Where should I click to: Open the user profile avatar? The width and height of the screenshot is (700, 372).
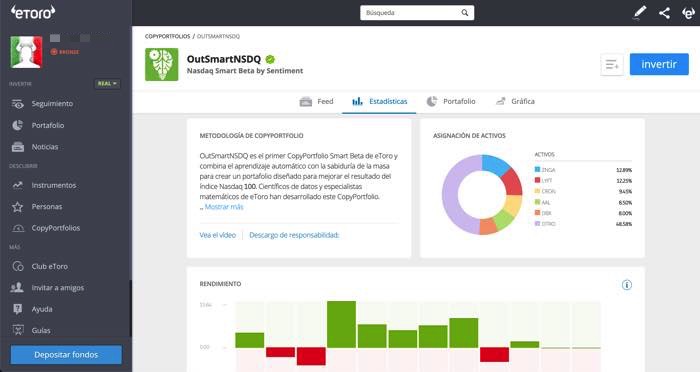26,52
